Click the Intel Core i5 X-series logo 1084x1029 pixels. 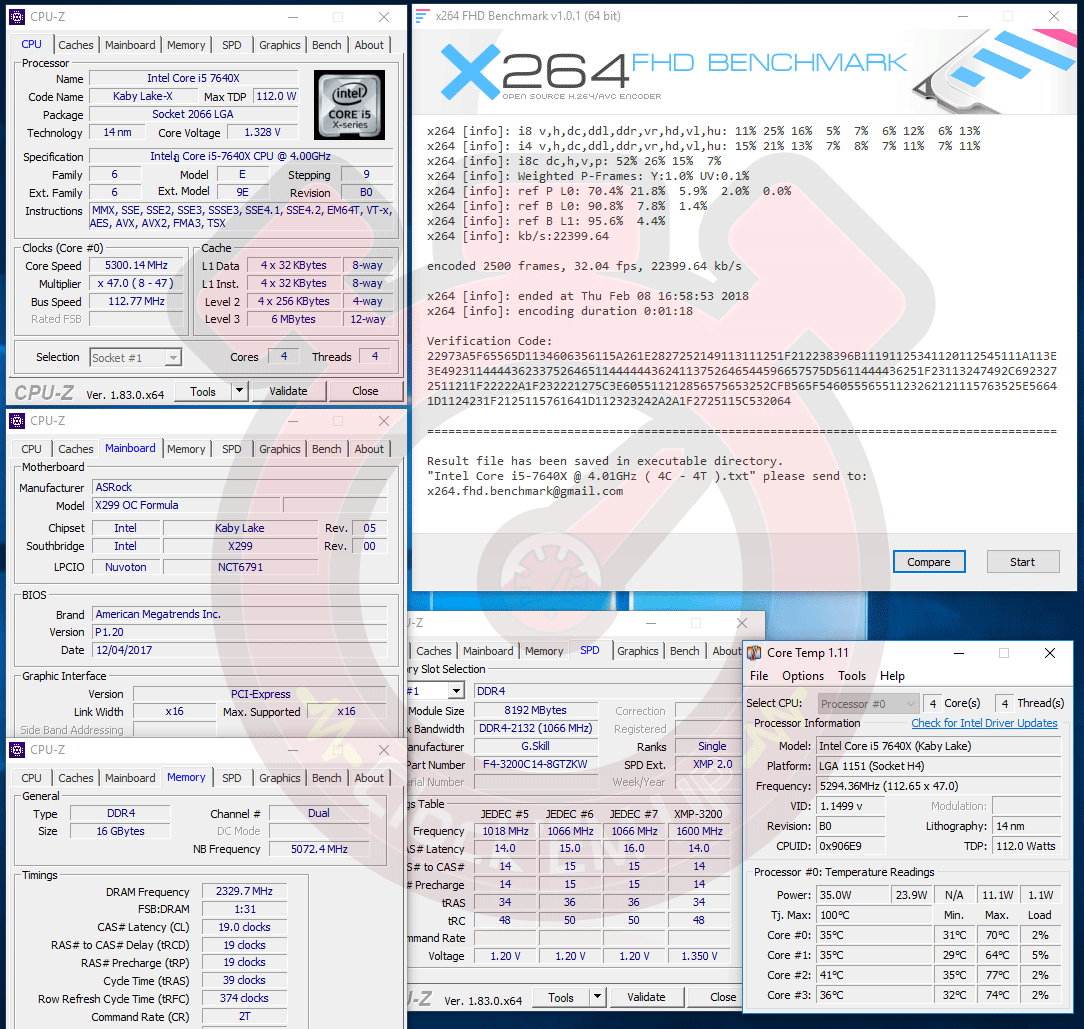[x=349, y=105]
